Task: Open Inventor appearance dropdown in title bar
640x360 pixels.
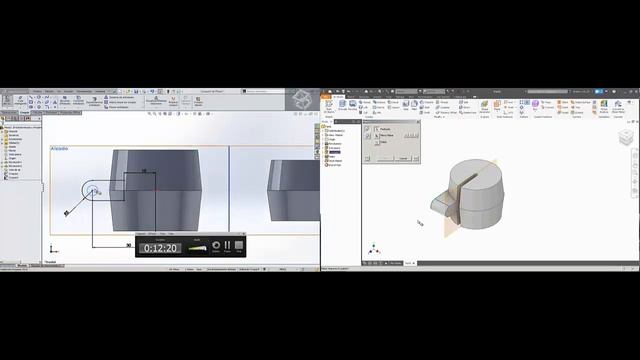Action: (433, 91)
